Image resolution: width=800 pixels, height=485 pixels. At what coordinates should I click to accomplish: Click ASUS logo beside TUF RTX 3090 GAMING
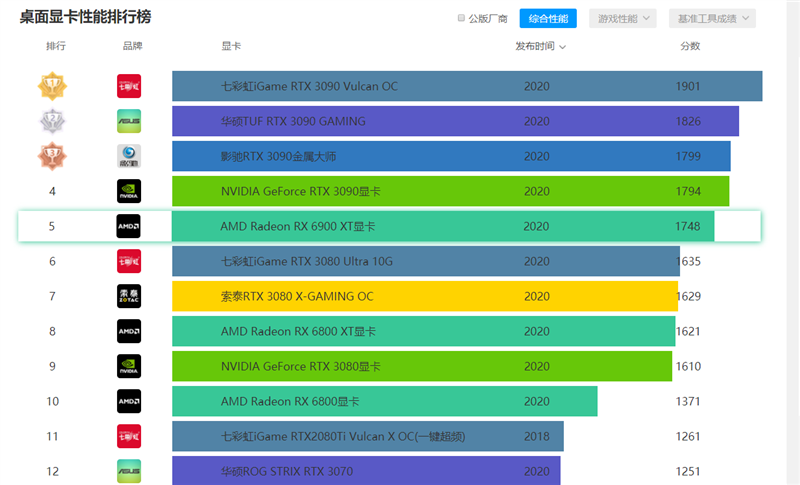tap(129, 121)
